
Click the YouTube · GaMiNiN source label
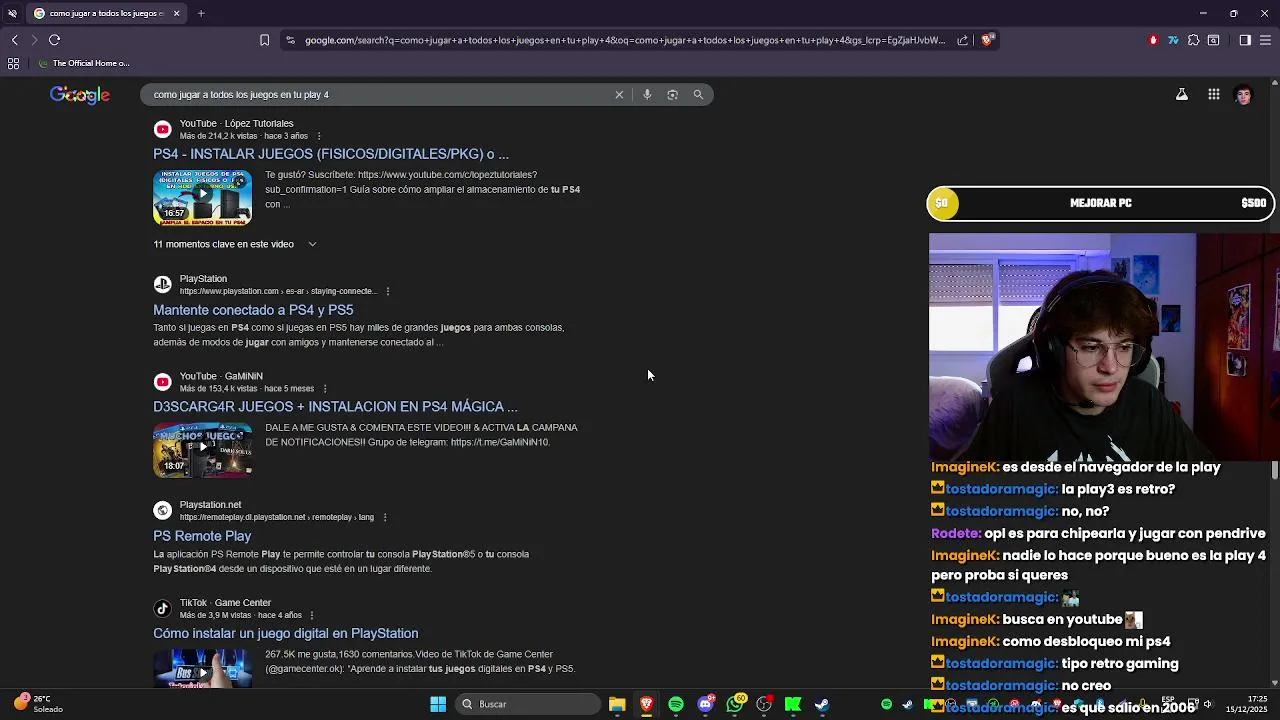221,377
